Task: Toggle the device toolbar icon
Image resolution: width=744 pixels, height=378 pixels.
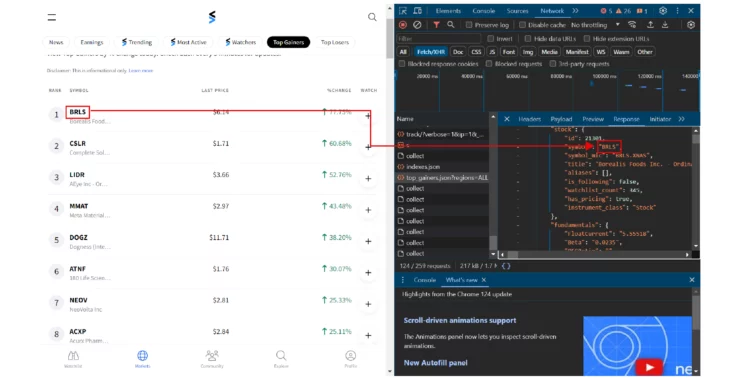Action: (x=418, y=10)
